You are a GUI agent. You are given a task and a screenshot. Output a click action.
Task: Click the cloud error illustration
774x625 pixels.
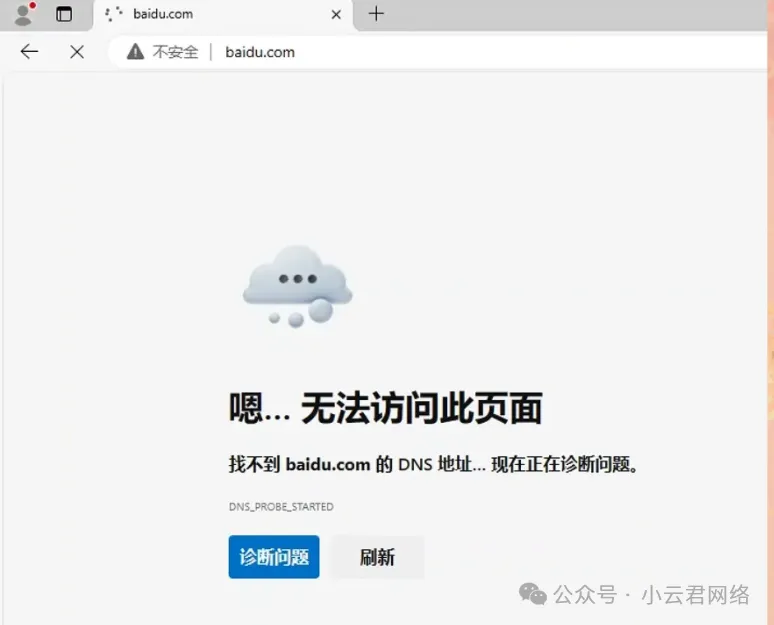[297, 286]
